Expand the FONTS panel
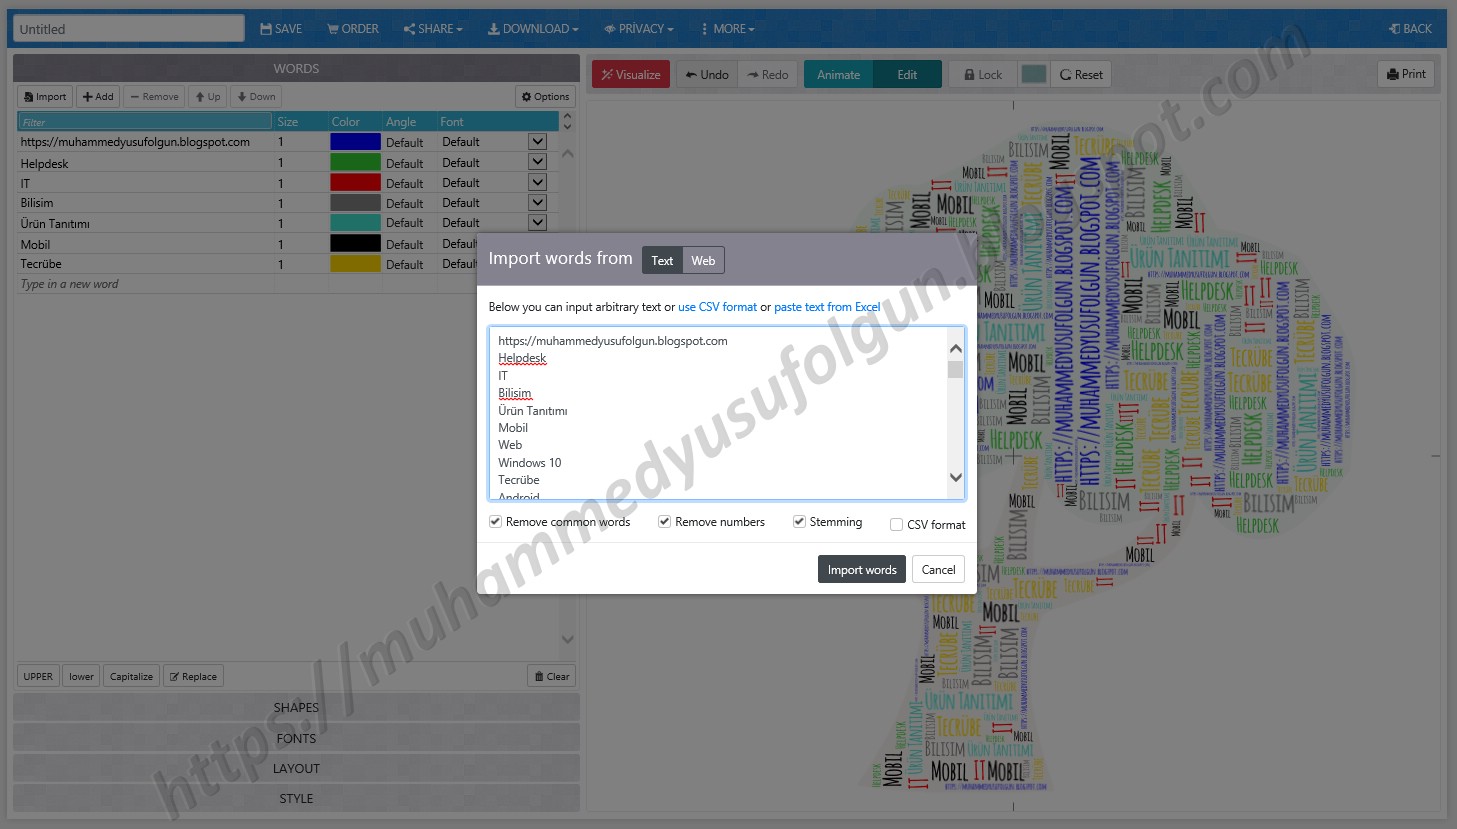The image size is (1457, 829). pyautogui.click(x=296, y=739)
